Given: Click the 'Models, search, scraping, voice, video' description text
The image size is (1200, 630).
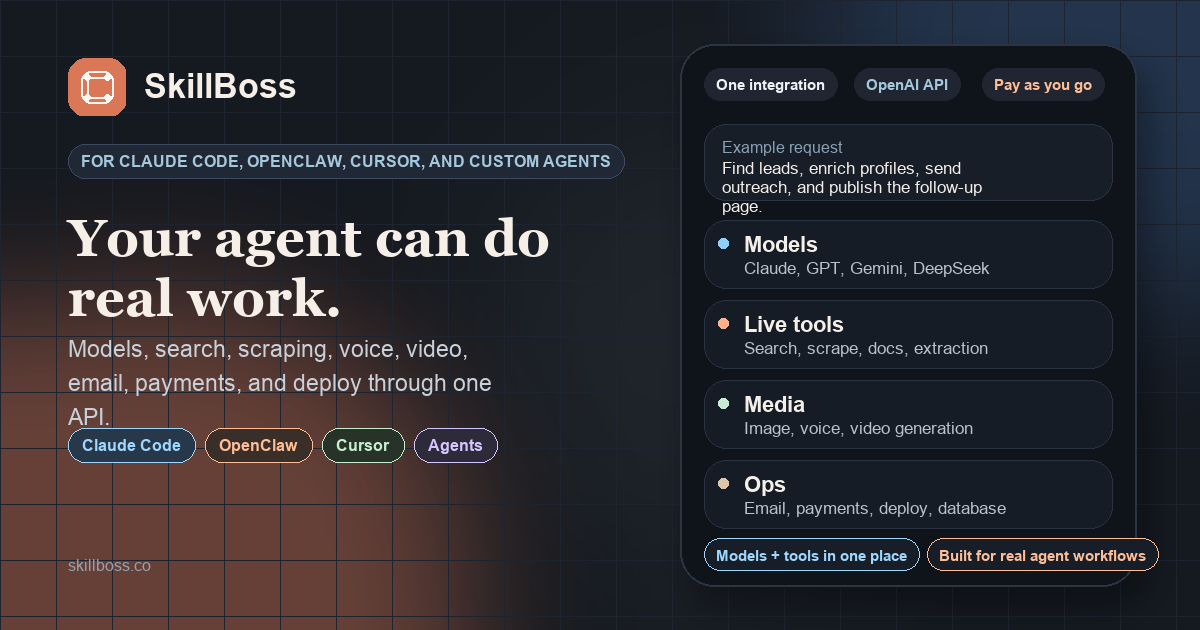Looking at the screenshot, I should coord(280,383).
